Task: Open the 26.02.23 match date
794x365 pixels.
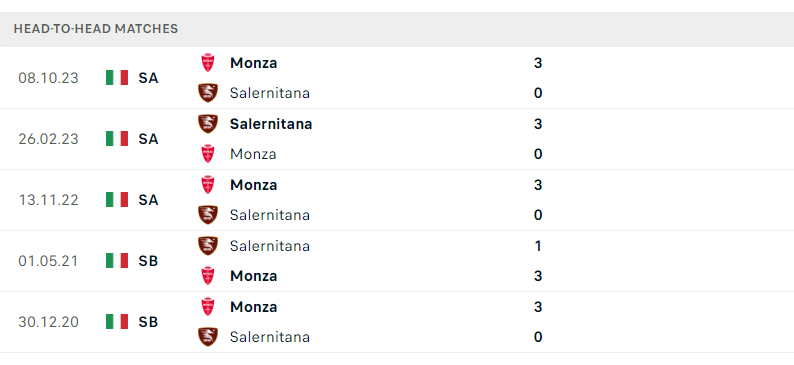Action: pyautogui.click(x=49, y=139)
